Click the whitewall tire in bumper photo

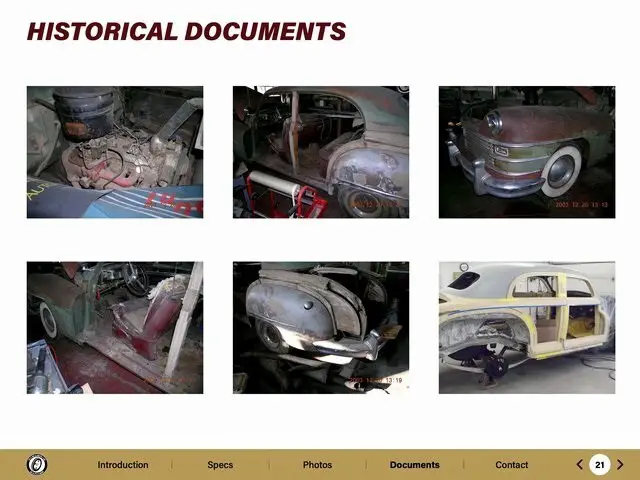563,174
